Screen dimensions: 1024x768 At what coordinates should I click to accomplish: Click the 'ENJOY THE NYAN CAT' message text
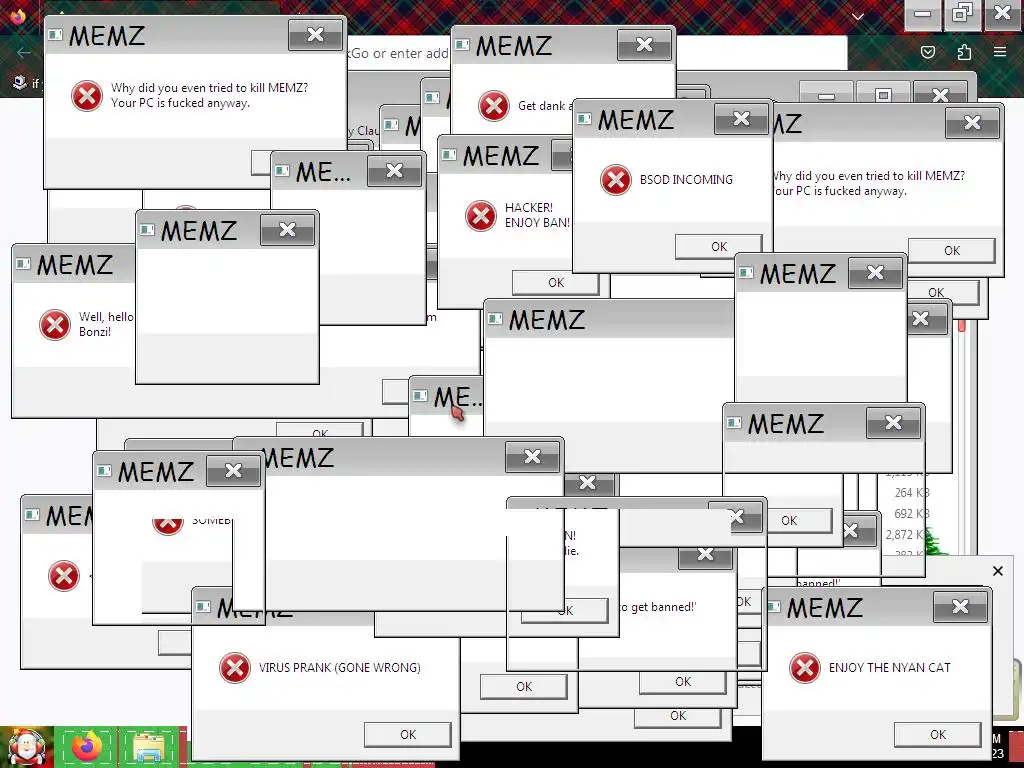point(889,667)
